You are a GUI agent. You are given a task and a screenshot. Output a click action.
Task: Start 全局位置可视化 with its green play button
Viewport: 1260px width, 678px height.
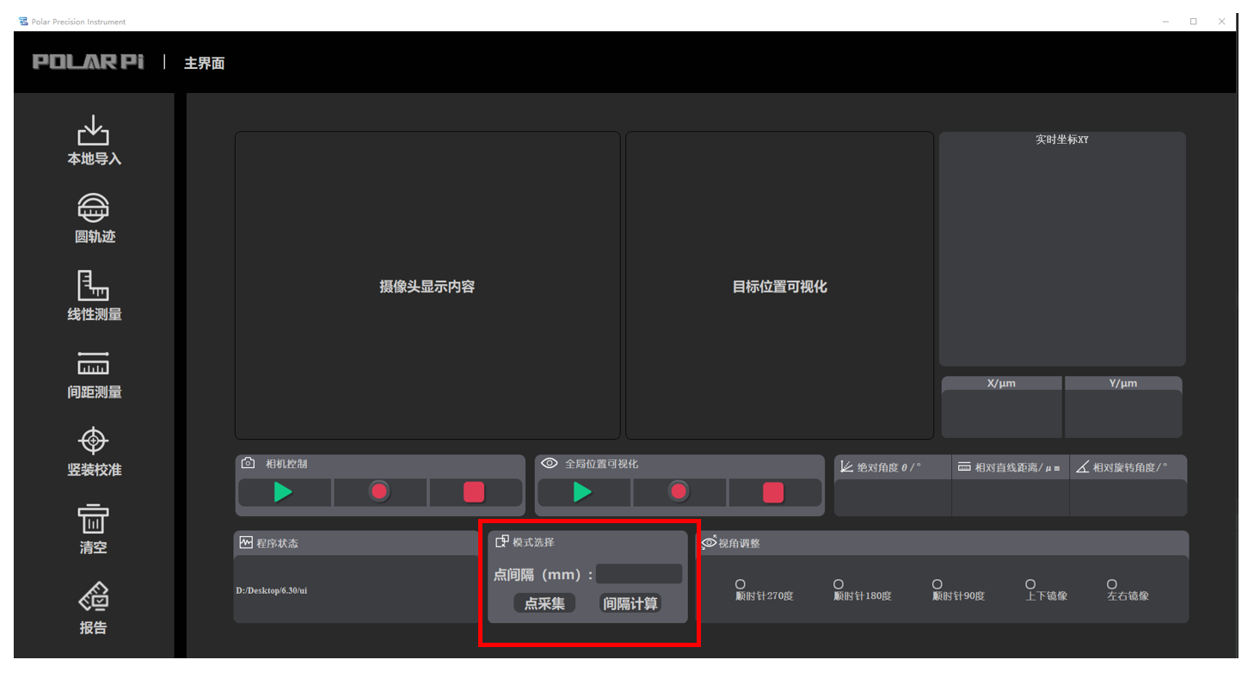(582, 492)
